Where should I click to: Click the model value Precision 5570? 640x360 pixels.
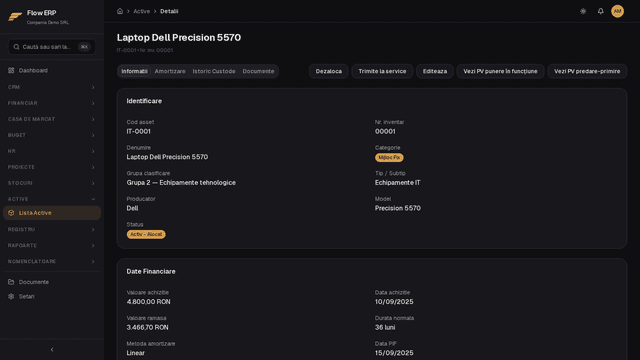point(398,208)
